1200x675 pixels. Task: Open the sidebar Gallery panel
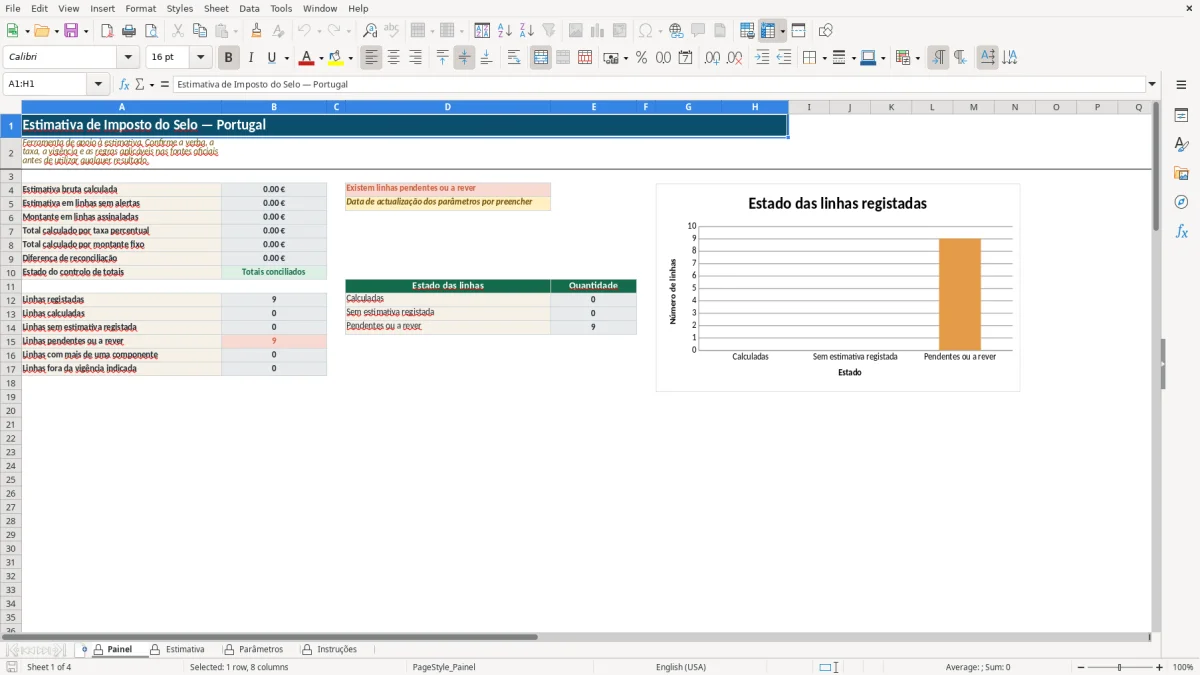click(1181, 173)
